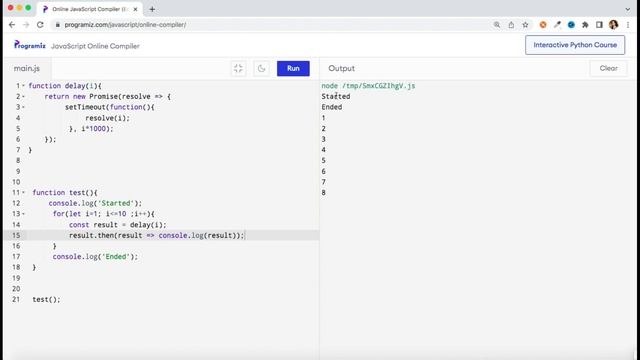Go back with the browser back arrow

pos(12,25)
